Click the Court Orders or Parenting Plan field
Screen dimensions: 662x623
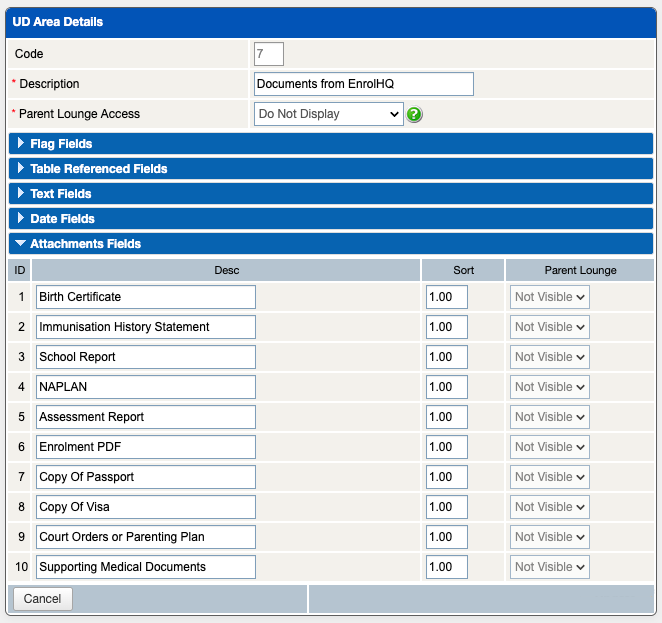[x=146, y=537]
